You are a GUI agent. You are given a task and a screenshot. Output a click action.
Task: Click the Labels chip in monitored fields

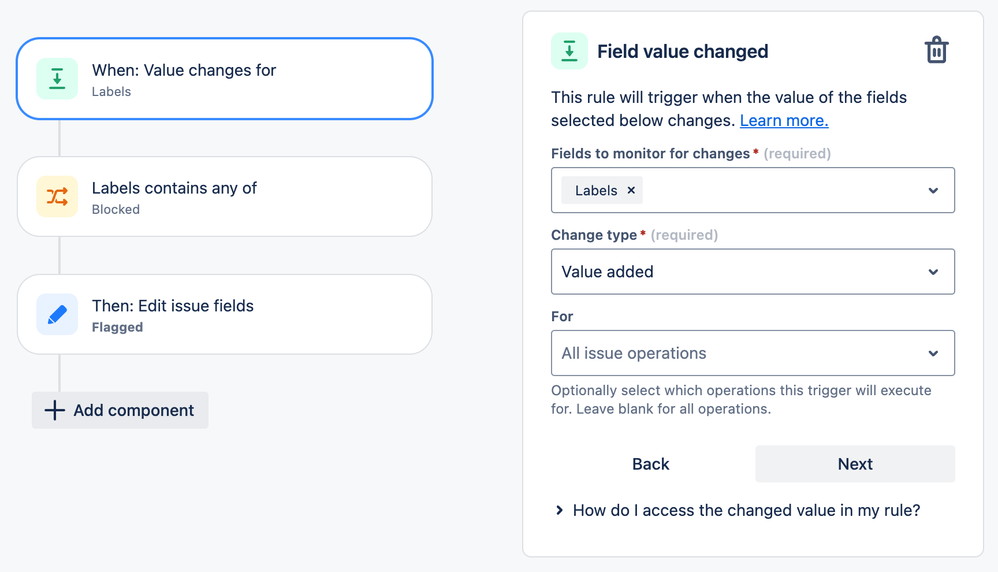596,190
